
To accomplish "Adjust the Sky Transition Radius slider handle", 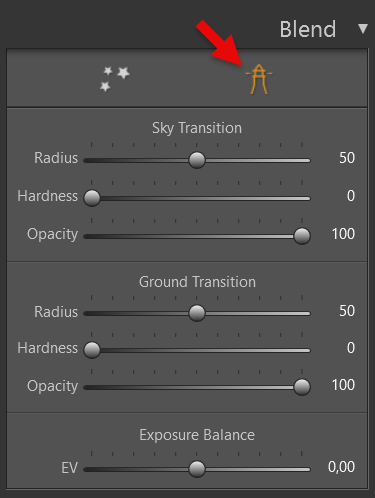I will coord(197,160).
